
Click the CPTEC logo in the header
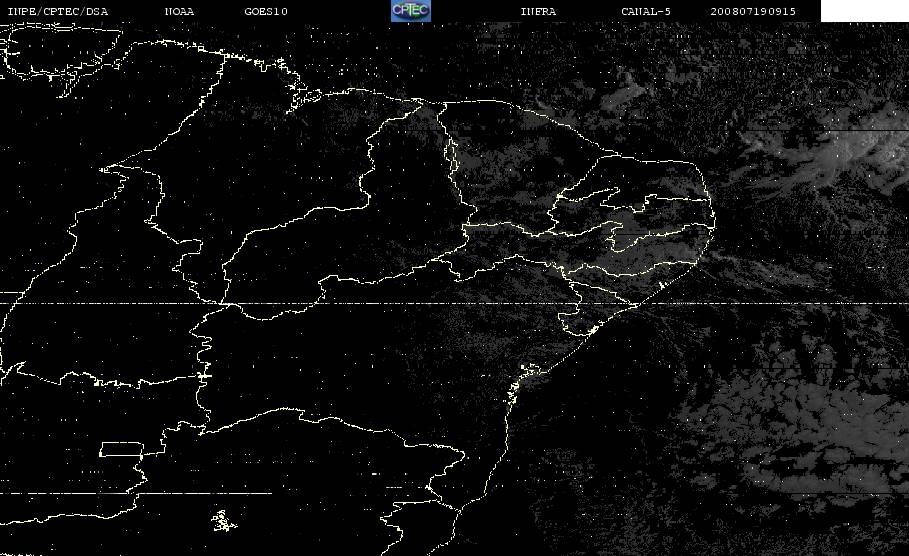410,10
